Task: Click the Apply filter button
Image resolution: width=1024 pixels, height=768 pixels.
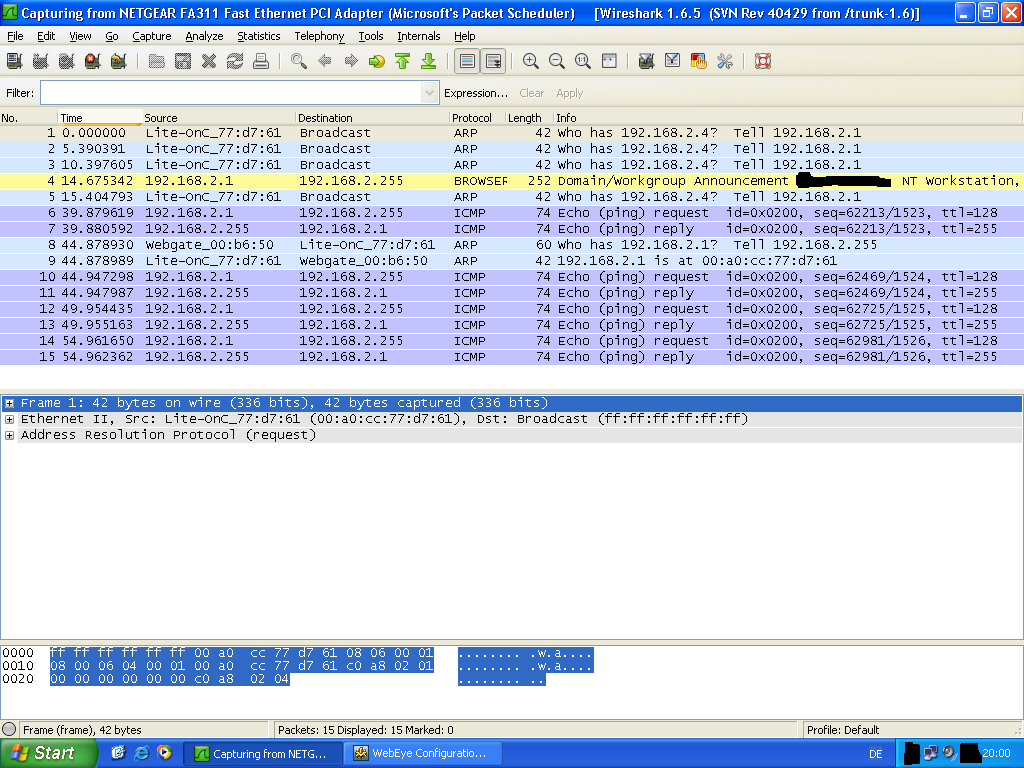Action: [x=569, y=93]
